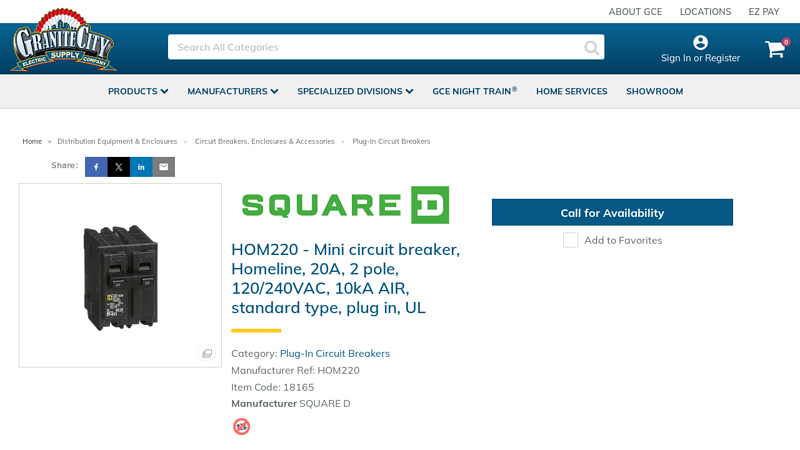
Task: Click the HOM220 breaker product image
Action: tap(120, 275)
